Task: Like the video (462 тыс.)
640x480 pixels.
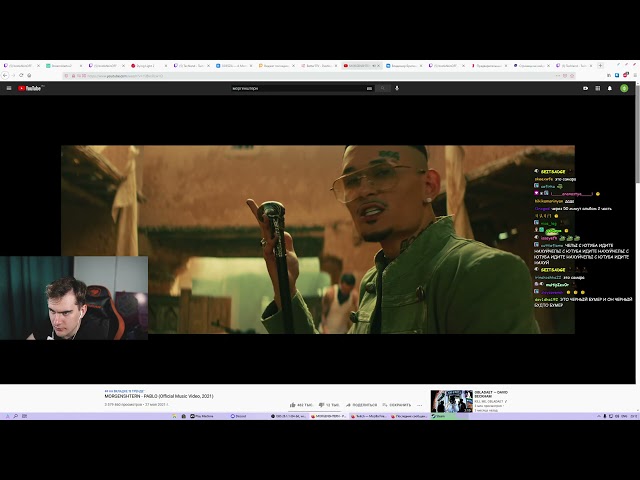Action: pos(301,405)
